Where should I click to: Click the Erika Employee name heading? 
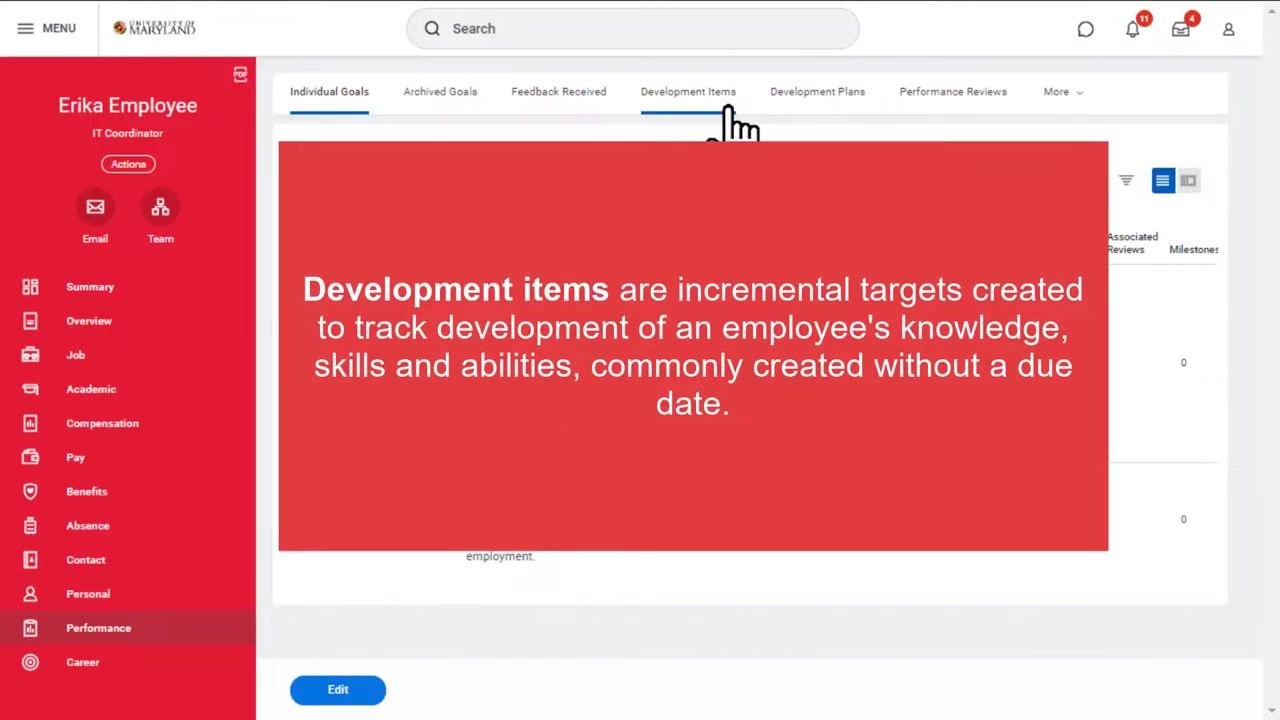pos(128,106)
